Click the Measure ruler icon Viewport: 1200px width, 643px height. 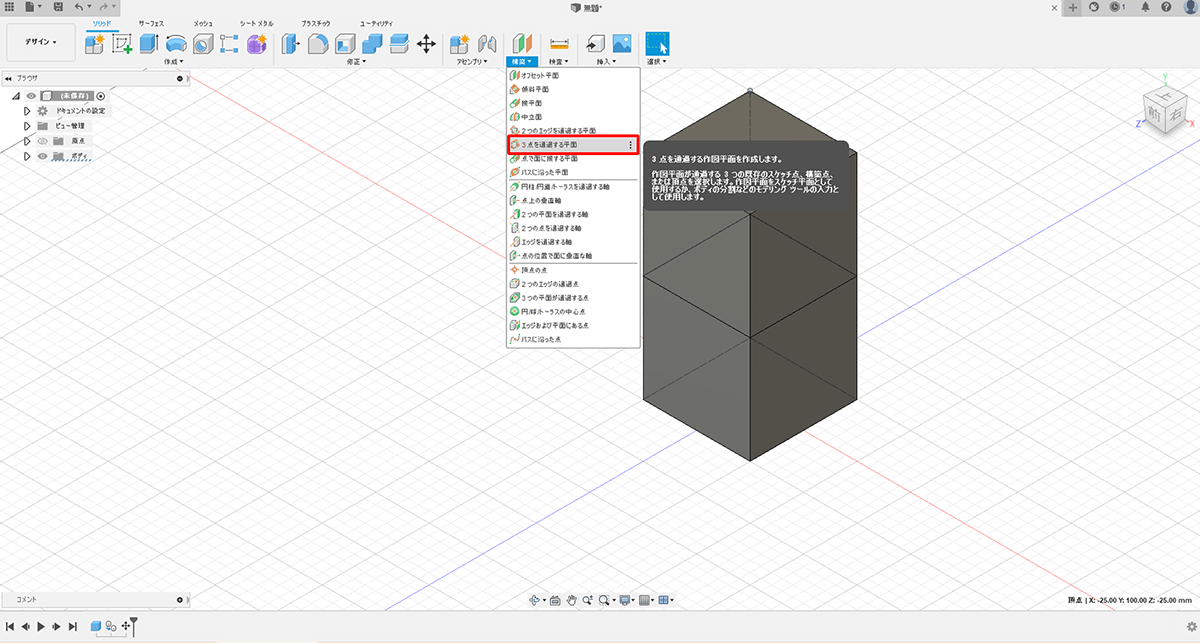point(559,43)
